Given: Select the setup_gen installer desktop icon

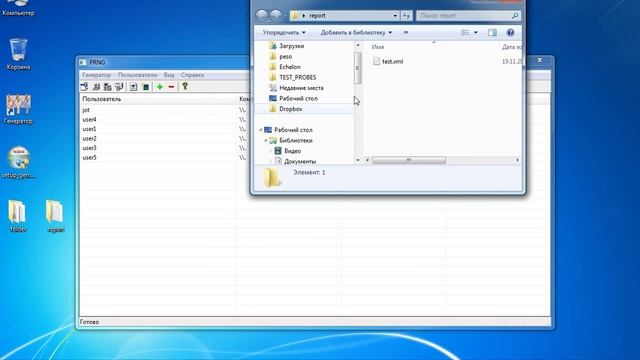Looking at the screenshot, I should [18, 162].
